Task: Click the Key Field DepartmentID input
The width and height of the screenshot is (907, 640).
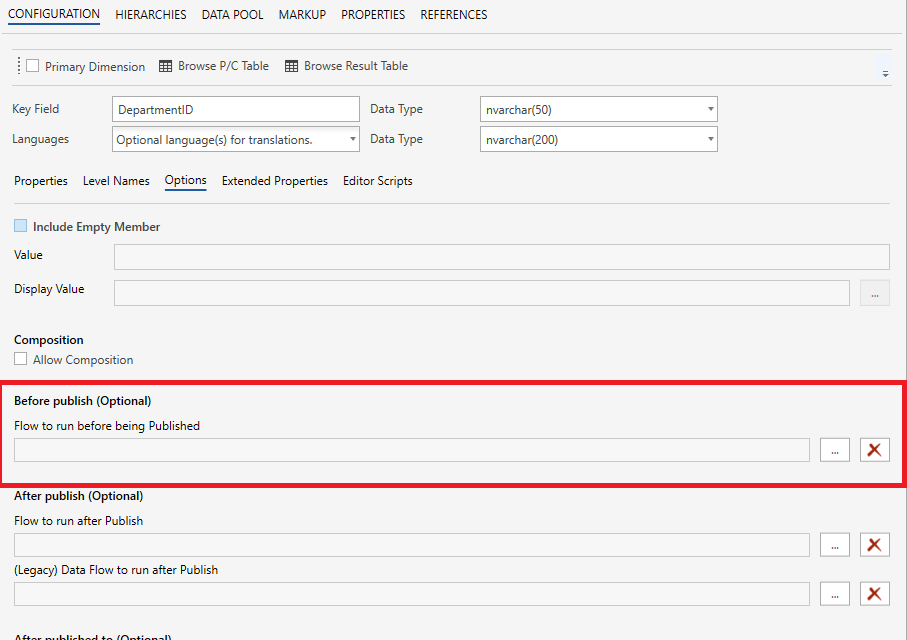Action: click(x=235, y=109)
